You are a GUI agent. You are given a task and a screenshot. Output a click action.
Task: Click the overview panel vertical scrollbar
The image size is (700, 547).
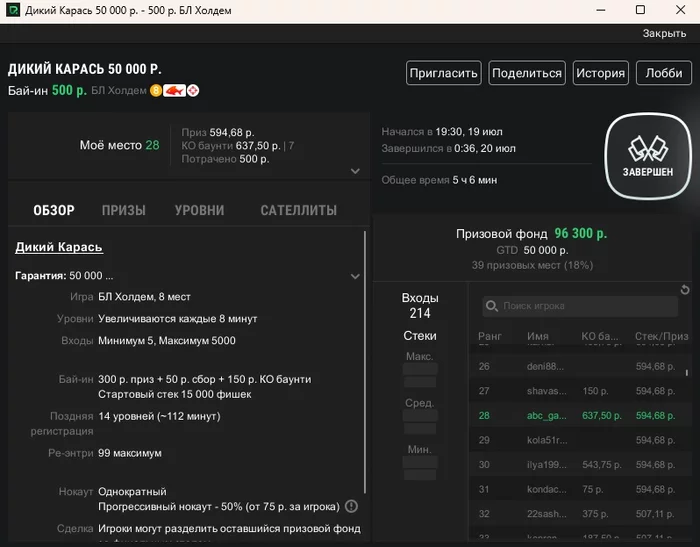(365, 362)
